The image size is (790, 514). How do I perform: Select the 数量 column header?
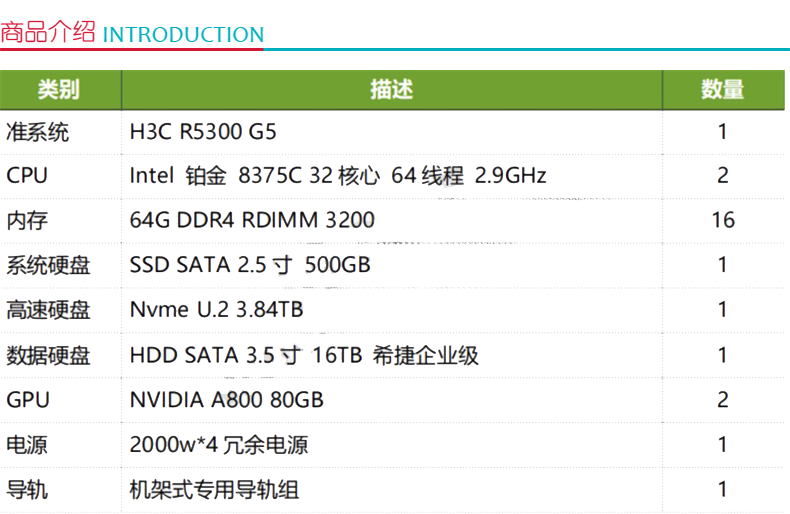(722, 90)
